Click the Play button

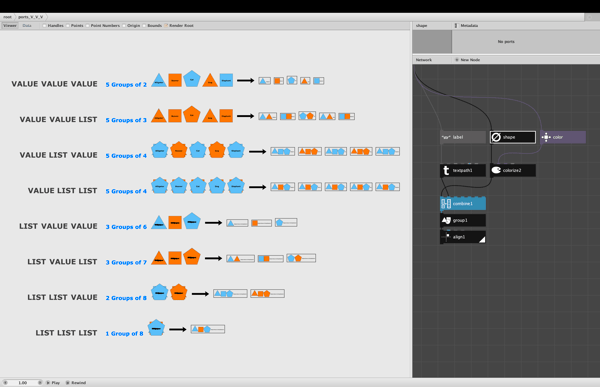tap(53, 382)
